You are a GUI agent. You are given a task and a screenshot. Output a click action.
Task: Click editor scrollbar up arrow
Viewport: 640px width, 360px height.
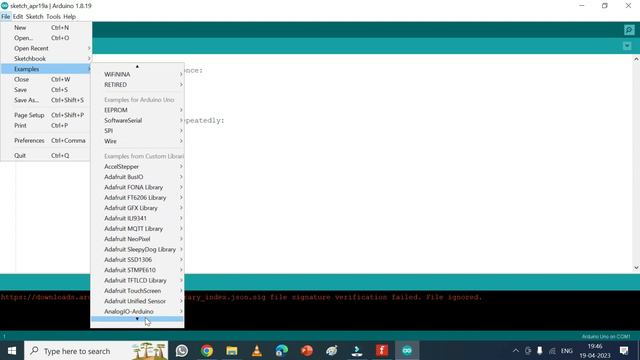pyautogui.click(x=636, y=59)
